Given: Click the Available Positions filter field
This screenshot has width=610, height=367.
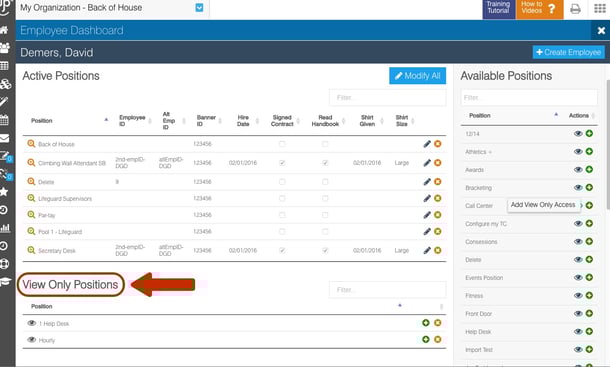Looking at the screenshot, I should (x=529, y=97).
